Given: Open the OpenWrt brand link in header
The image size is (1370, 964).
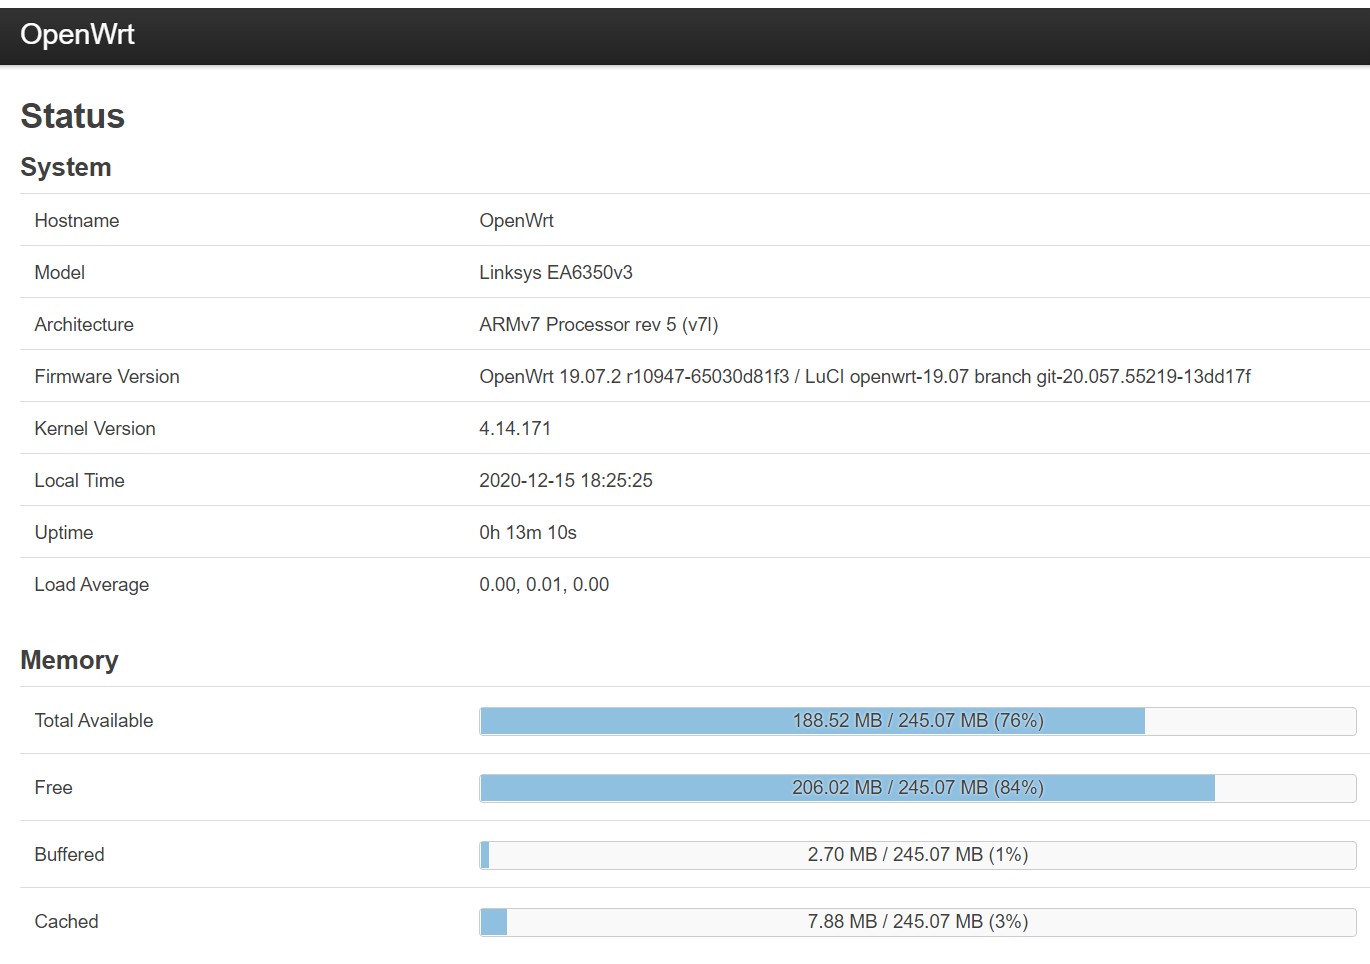Looking at the screenshot, I should (x=77, y=34).
